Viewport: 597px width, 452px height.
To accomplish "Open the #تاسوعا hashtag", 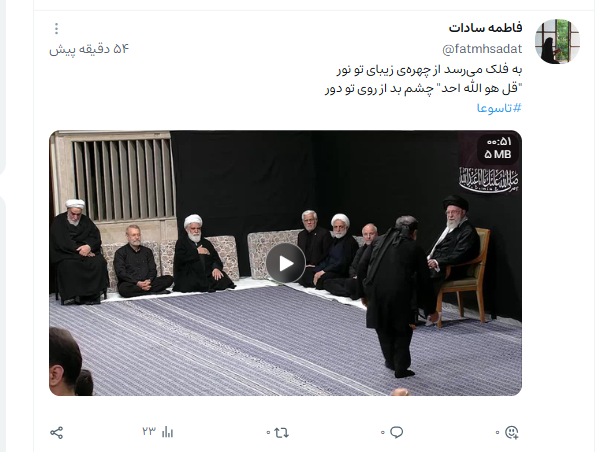I will 499,108.
